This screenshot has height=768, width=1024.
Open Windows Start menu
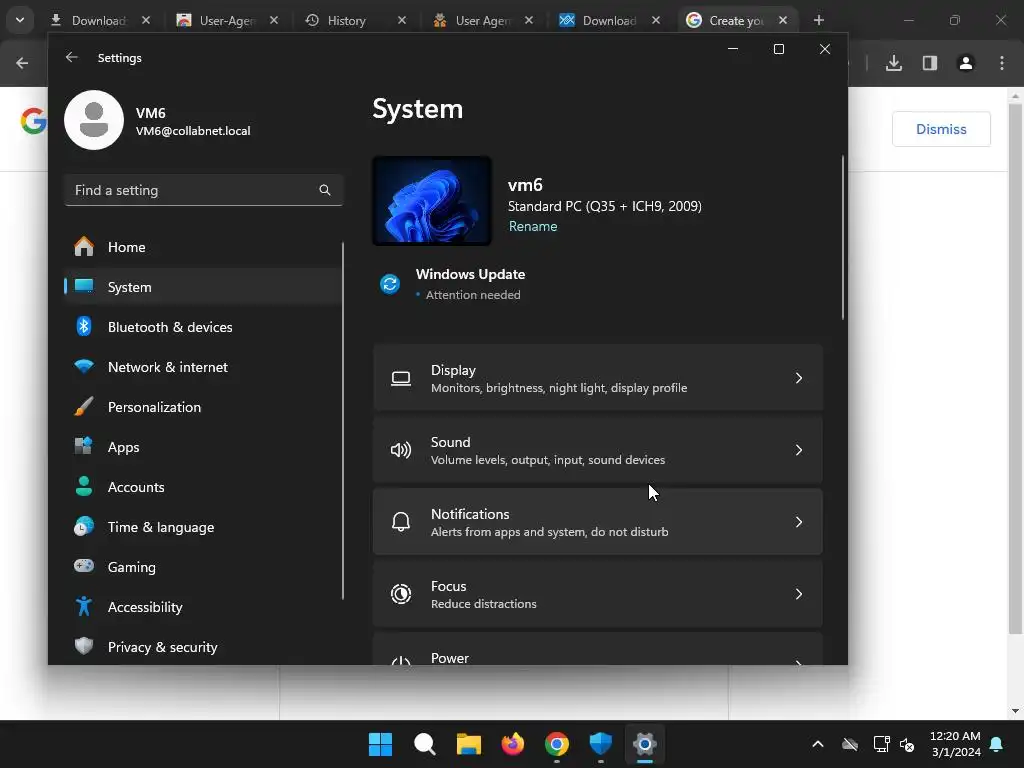(x=380, y=744)
